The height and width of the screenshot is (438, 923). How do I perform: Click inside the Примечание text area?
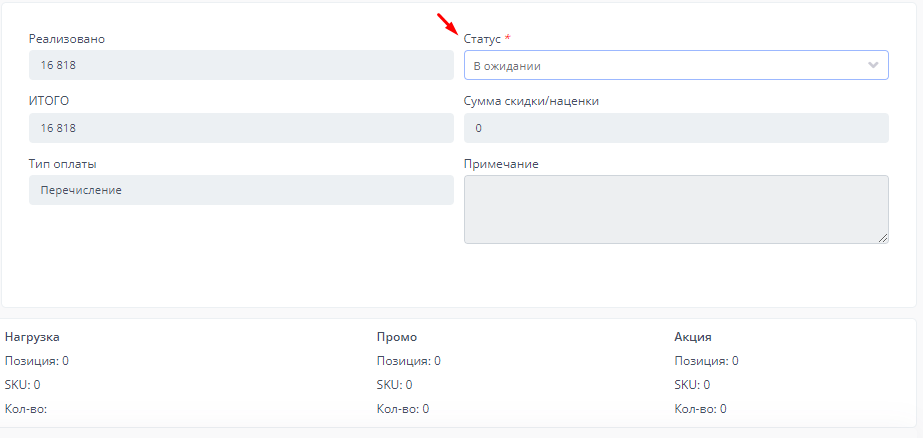[x=676, y=209]
